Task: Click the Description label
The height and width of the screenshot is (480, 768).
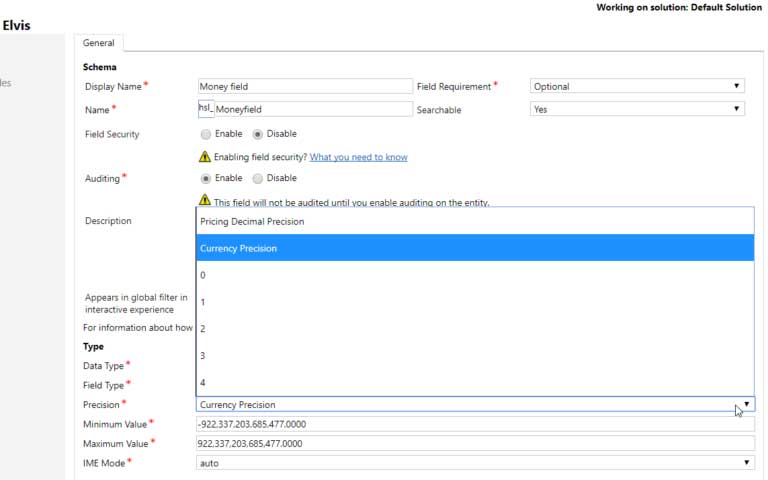Action: (108, 221)
